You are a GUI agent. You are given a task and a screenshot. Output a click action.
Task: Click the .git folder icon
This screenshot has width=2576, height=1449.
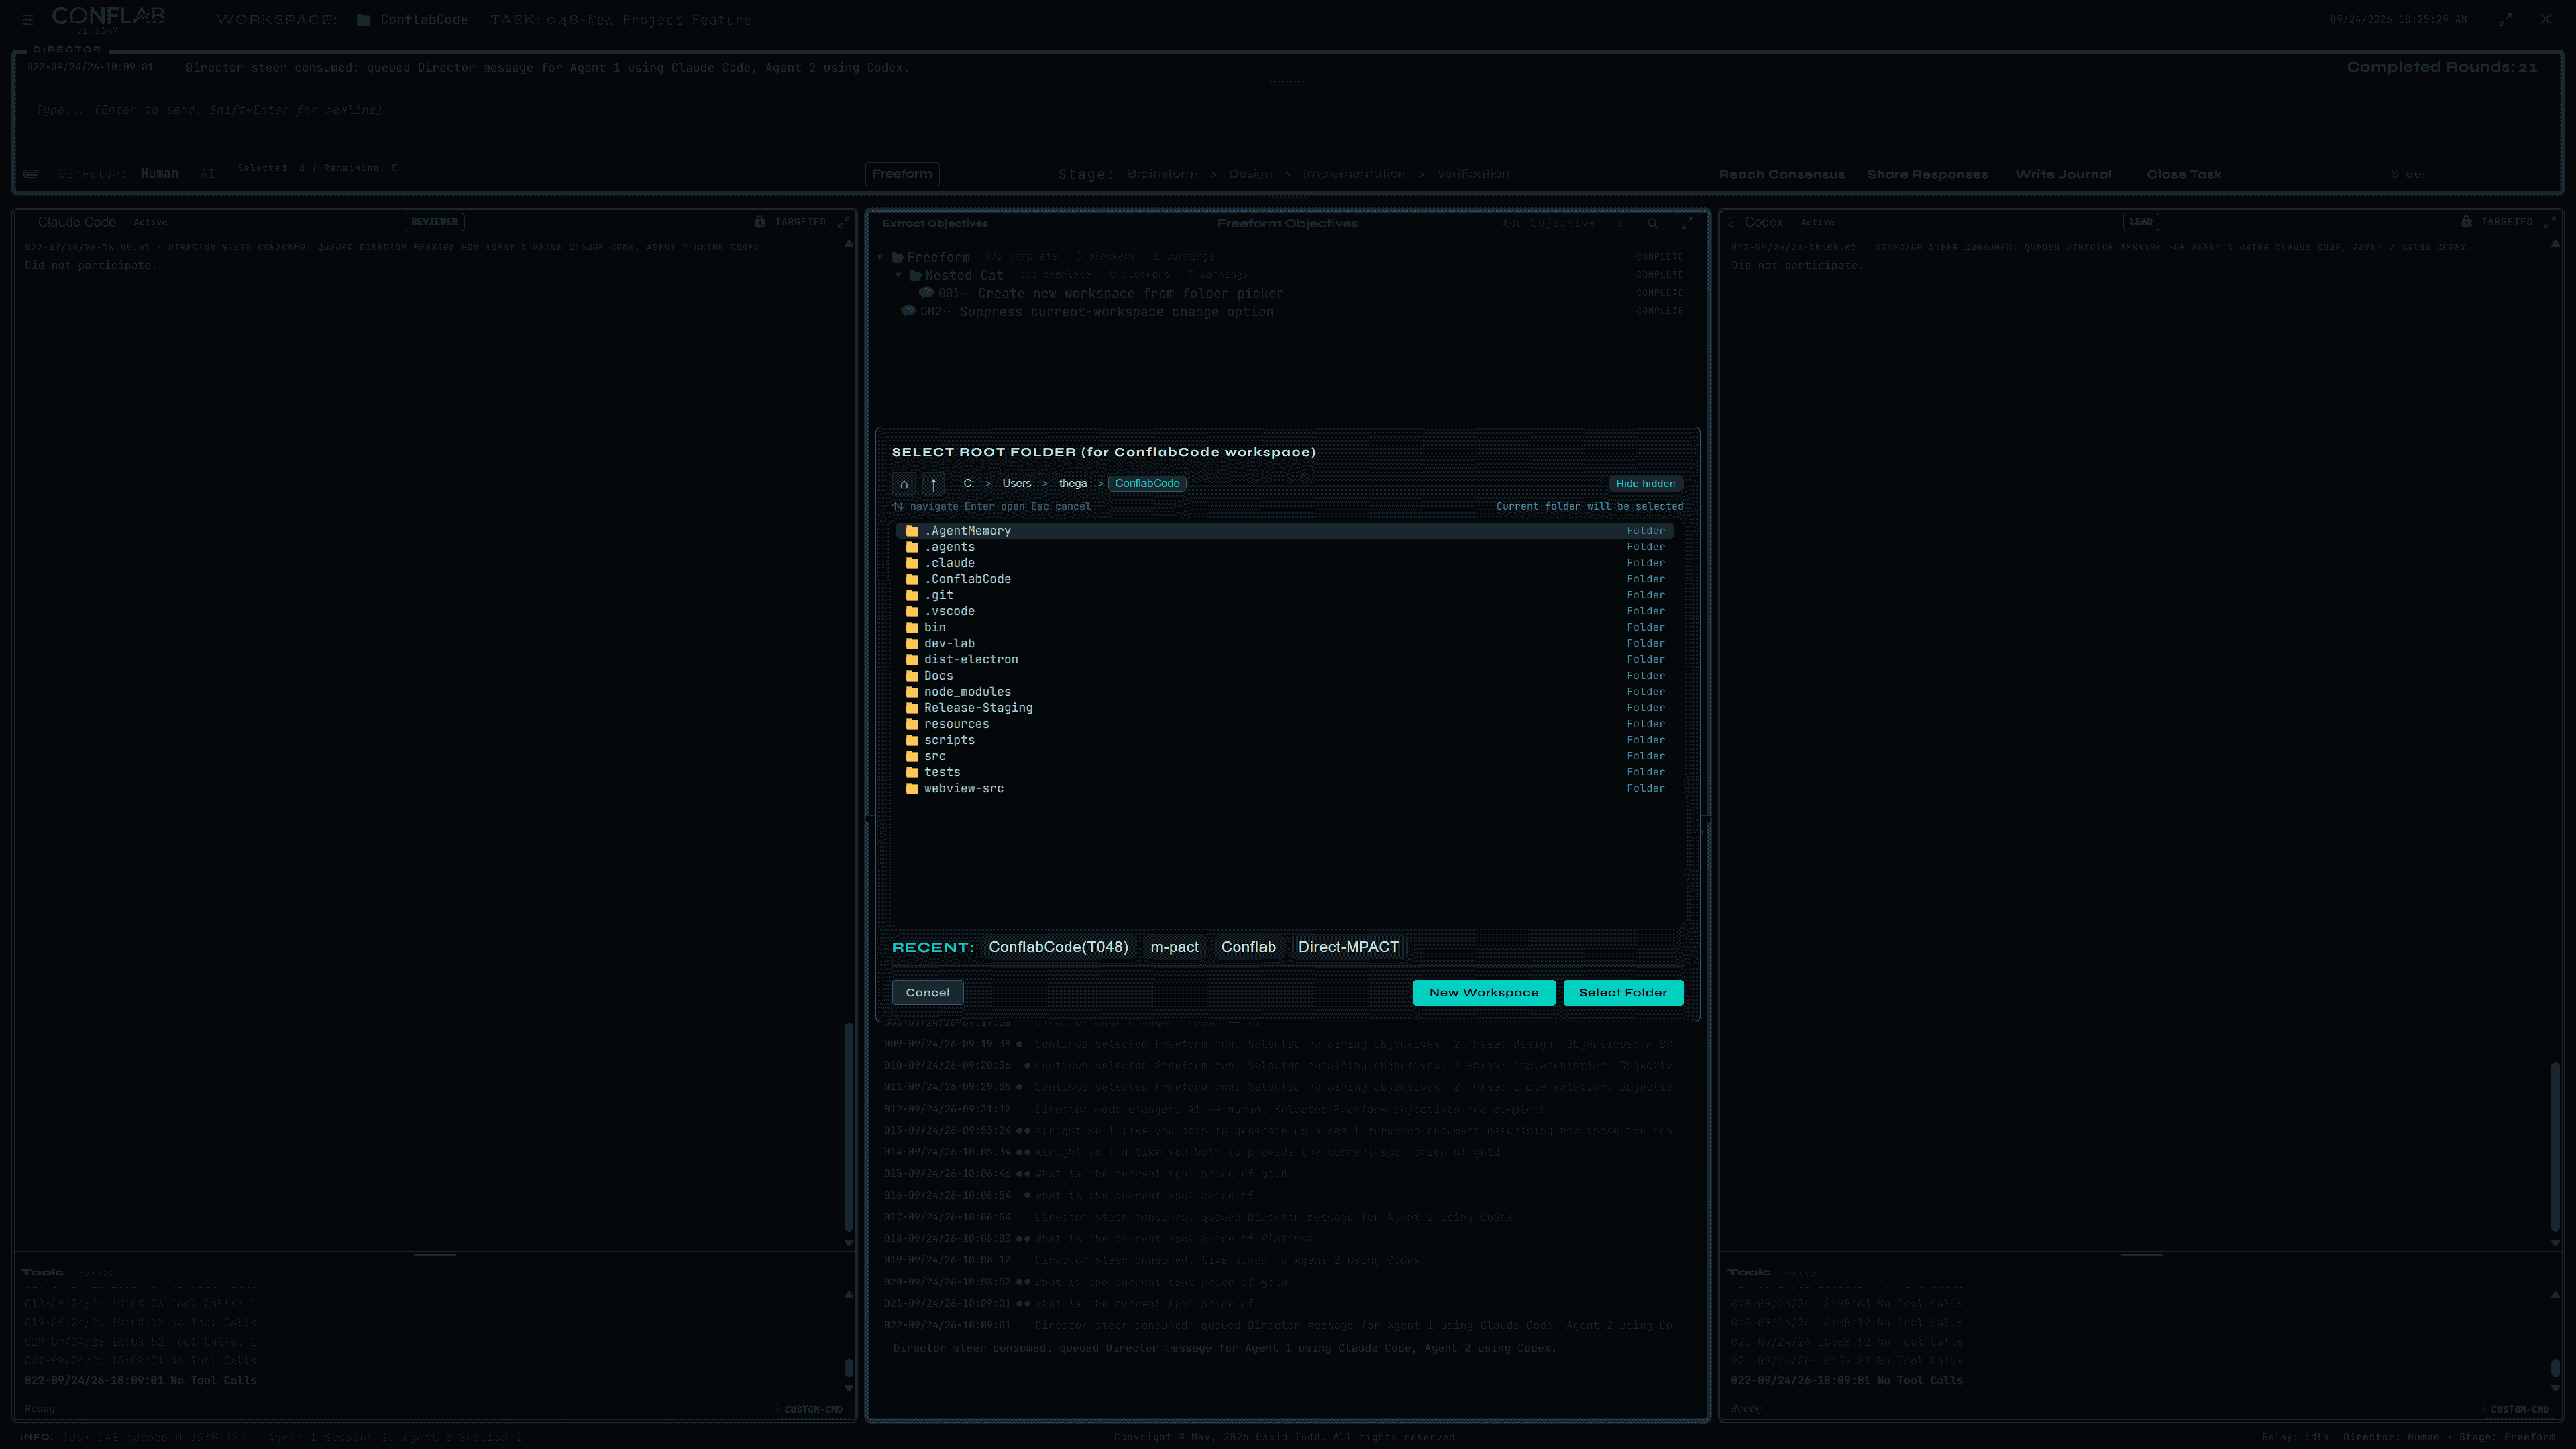[912, 595]
